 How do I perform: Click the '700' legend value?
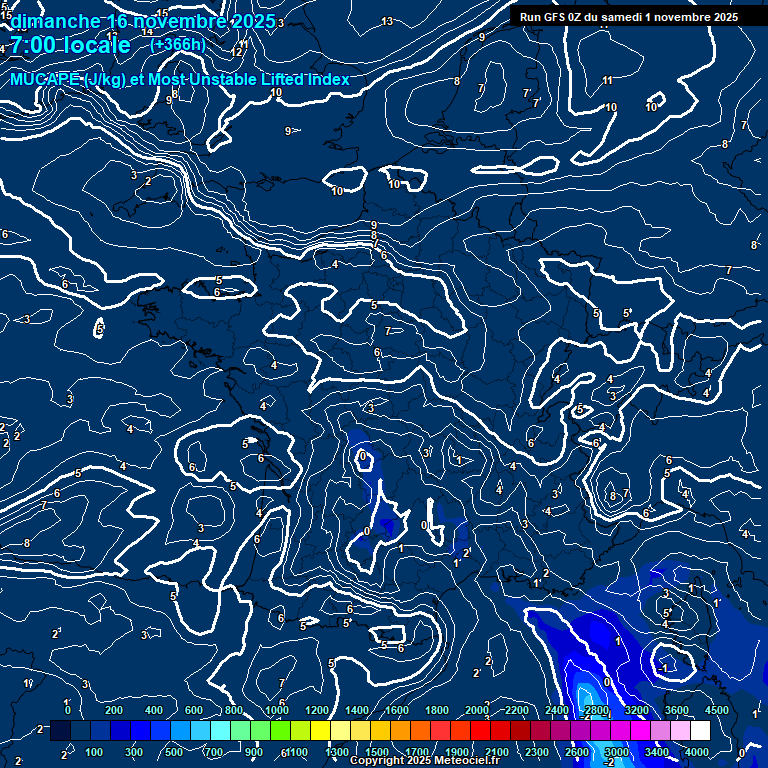coord(214,752)
